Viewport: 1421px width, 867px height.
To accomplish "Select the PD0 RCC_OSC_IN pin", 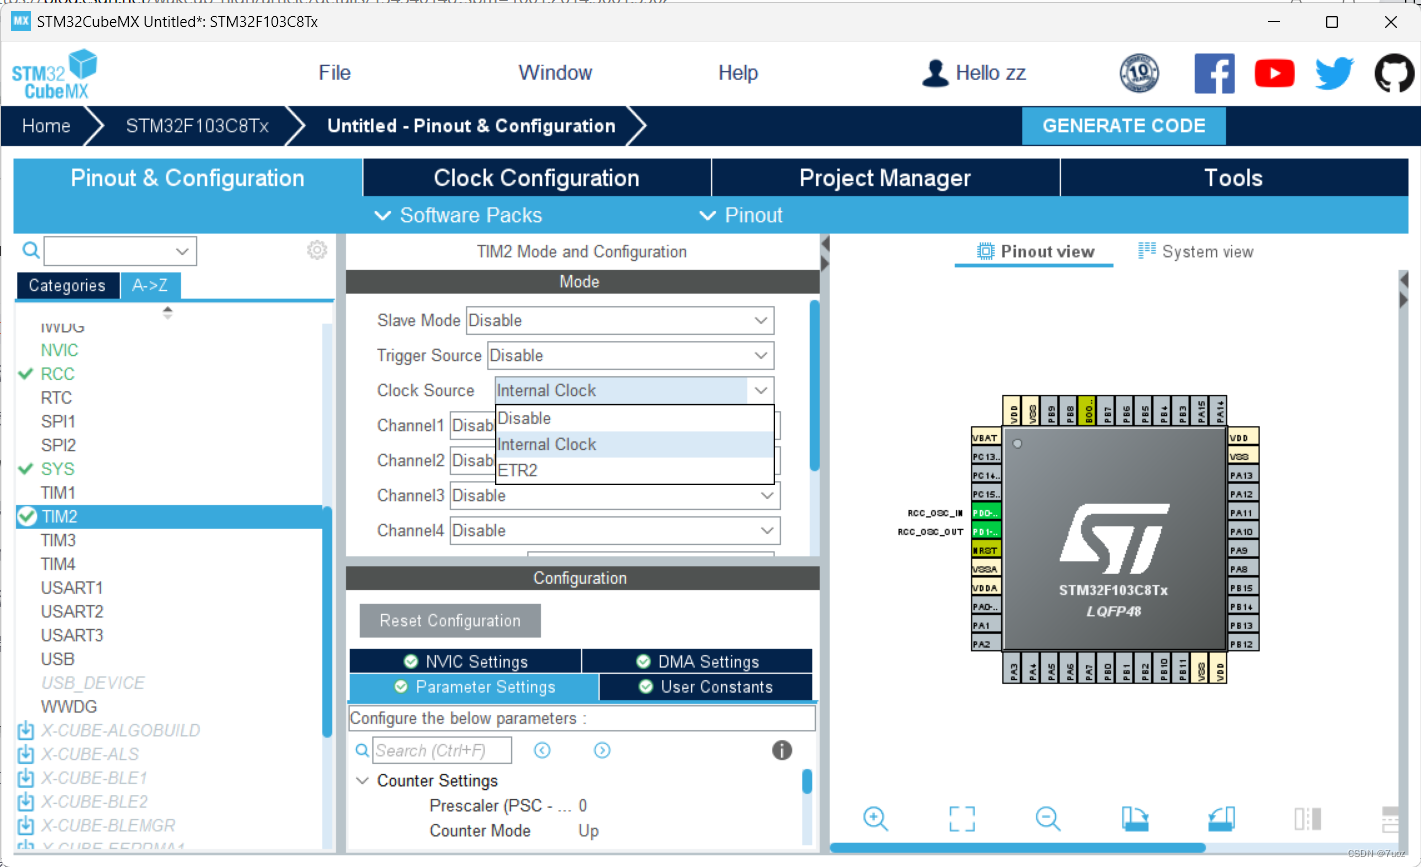I will [x=985, y=512].
